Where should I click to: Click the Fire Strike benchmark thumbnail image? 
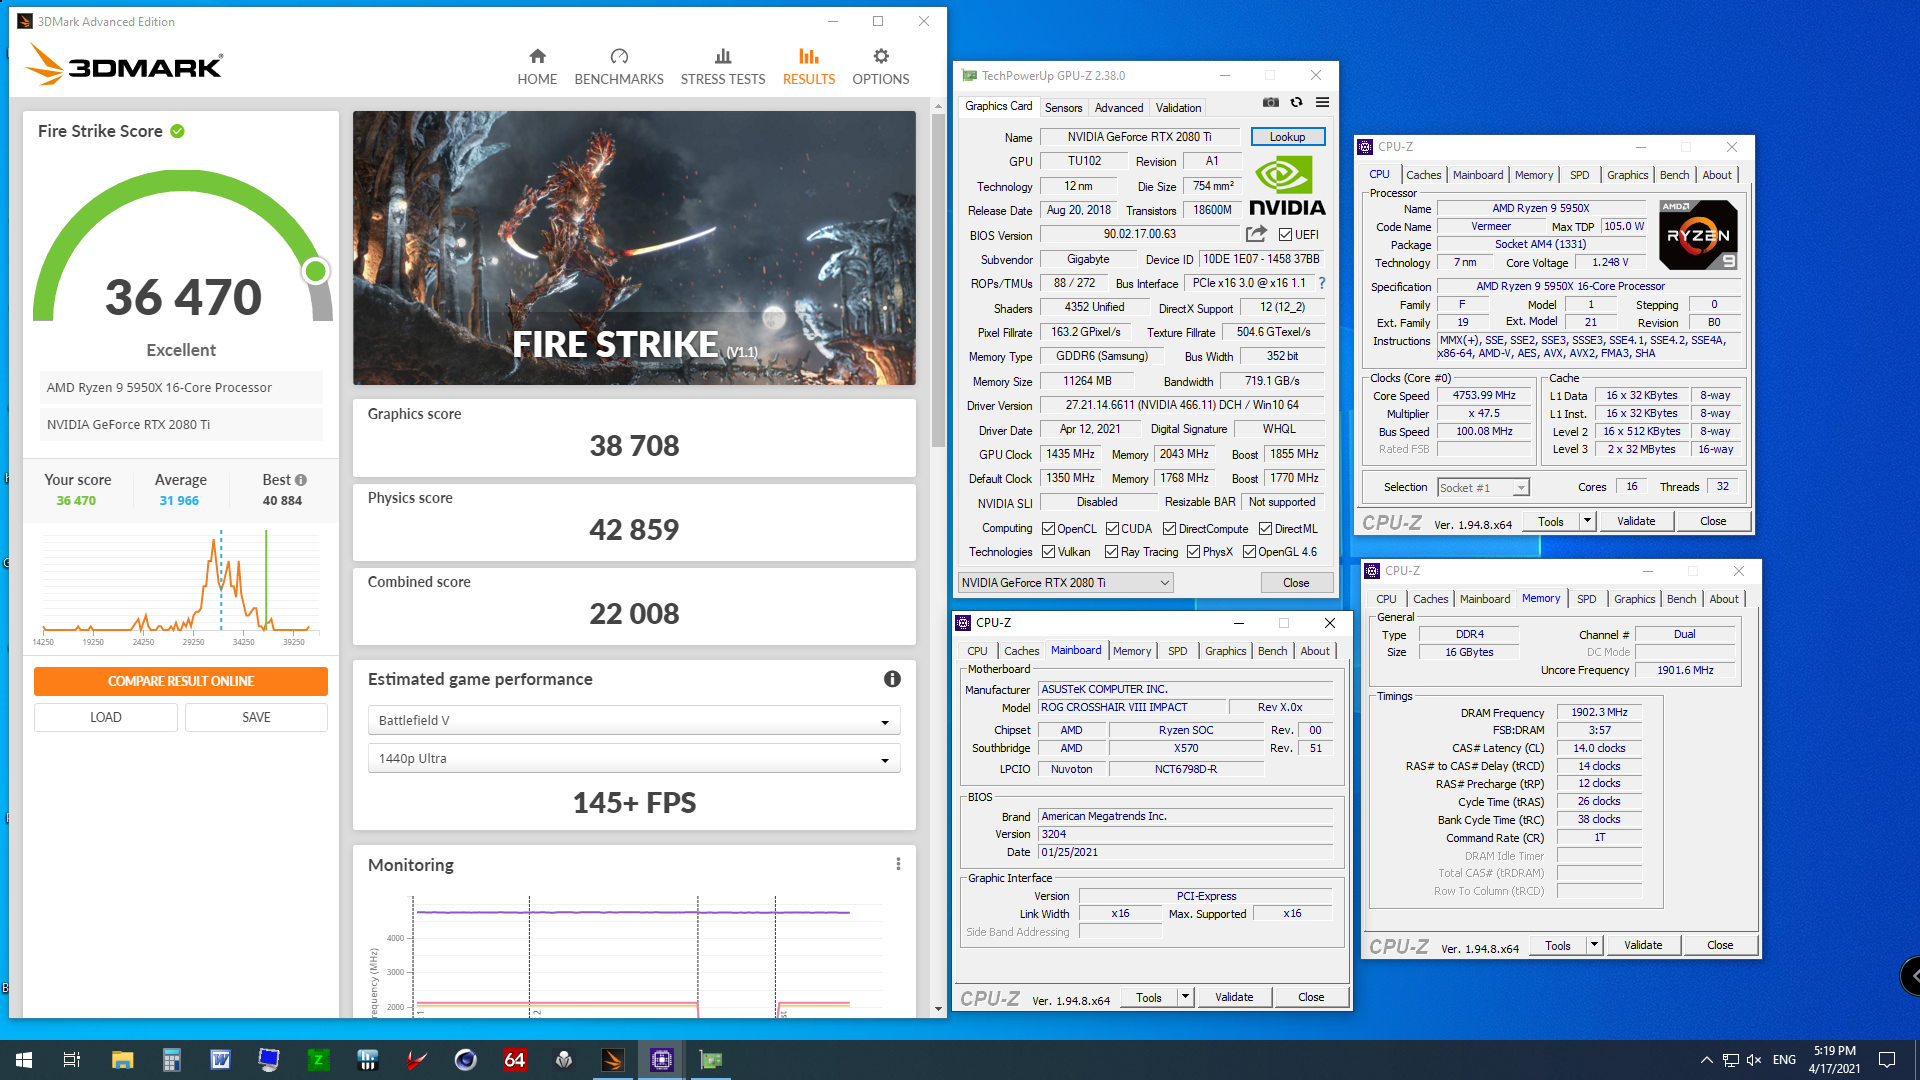click(634, 248)
